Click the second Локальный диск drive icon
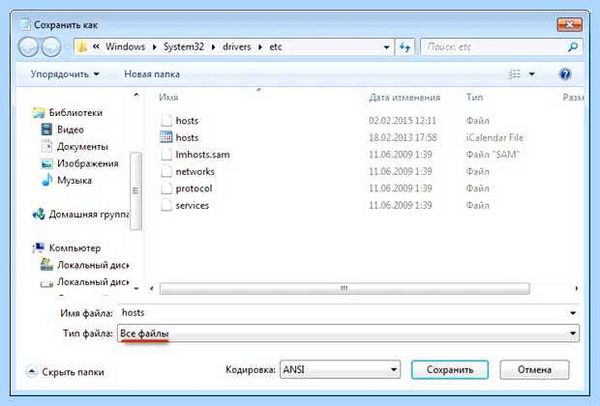 click(x=46, y=283)
